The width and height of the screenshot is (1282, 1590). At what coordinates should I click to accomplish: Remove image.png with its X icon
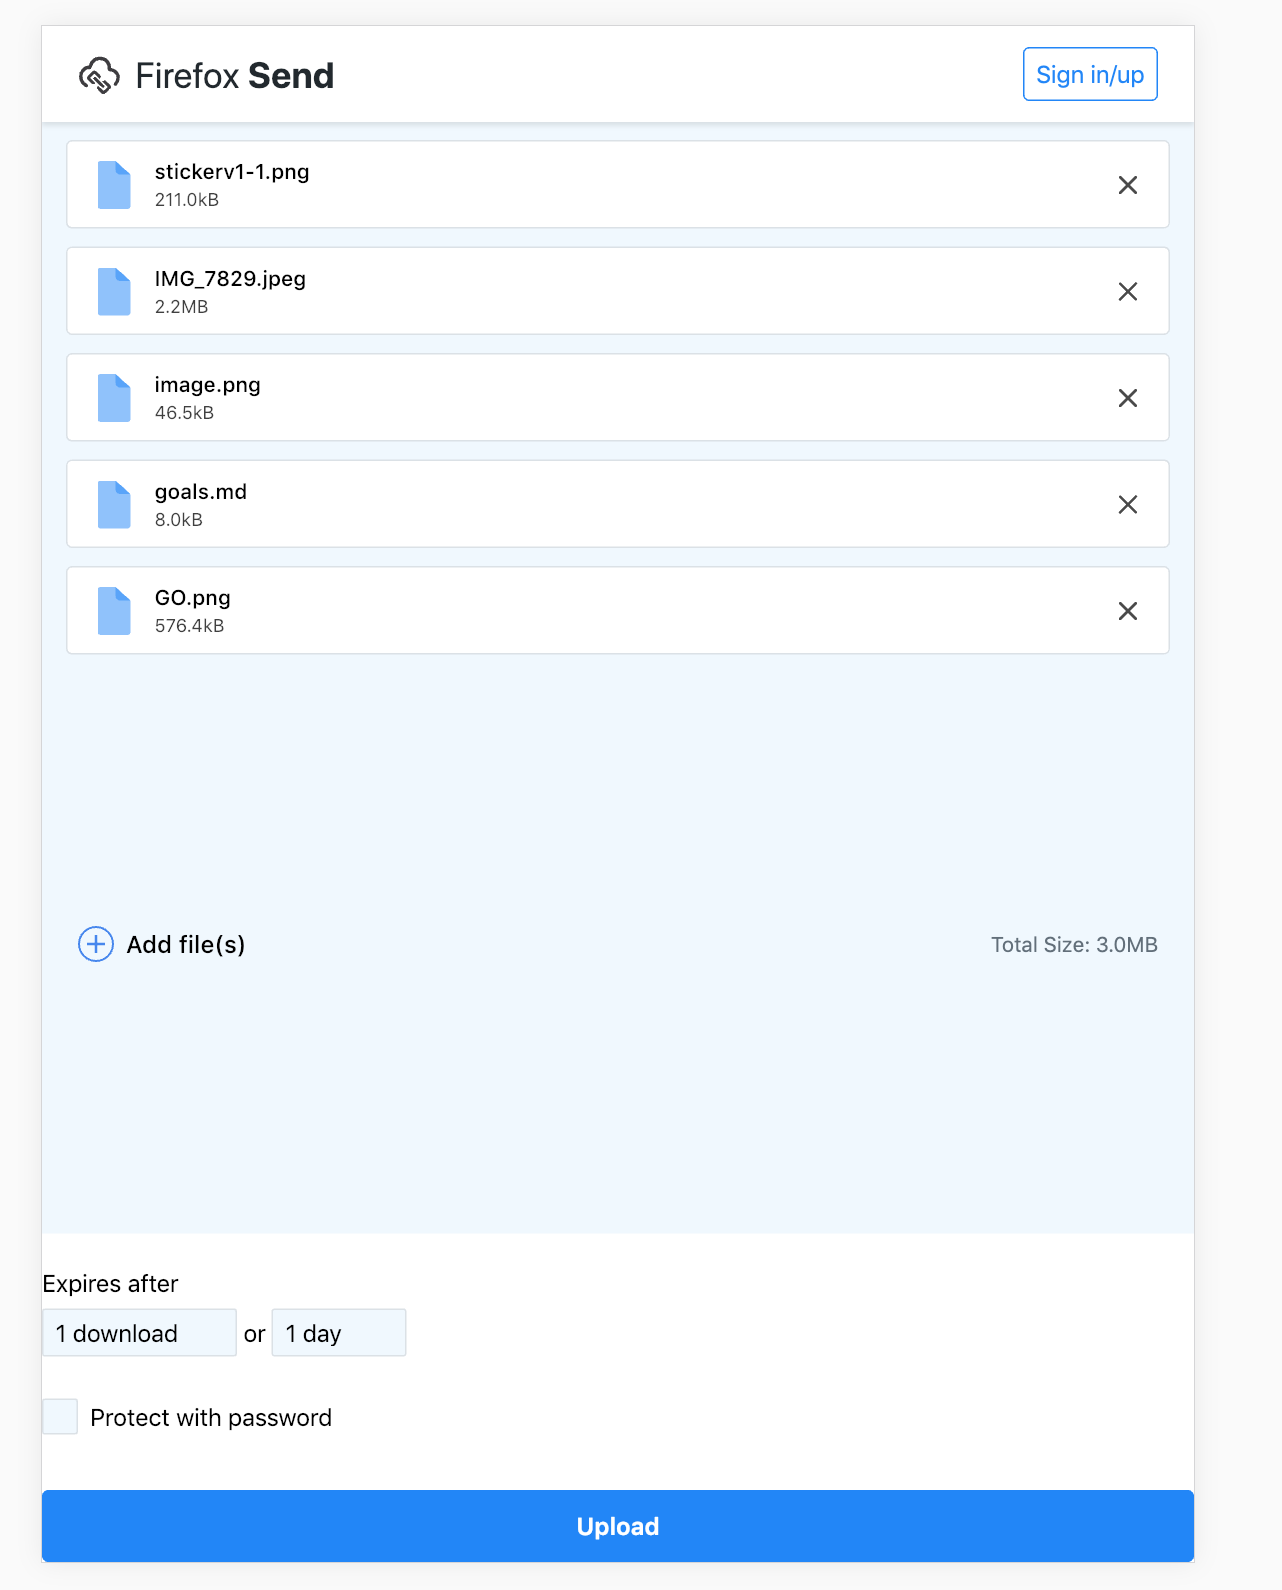1127,398
